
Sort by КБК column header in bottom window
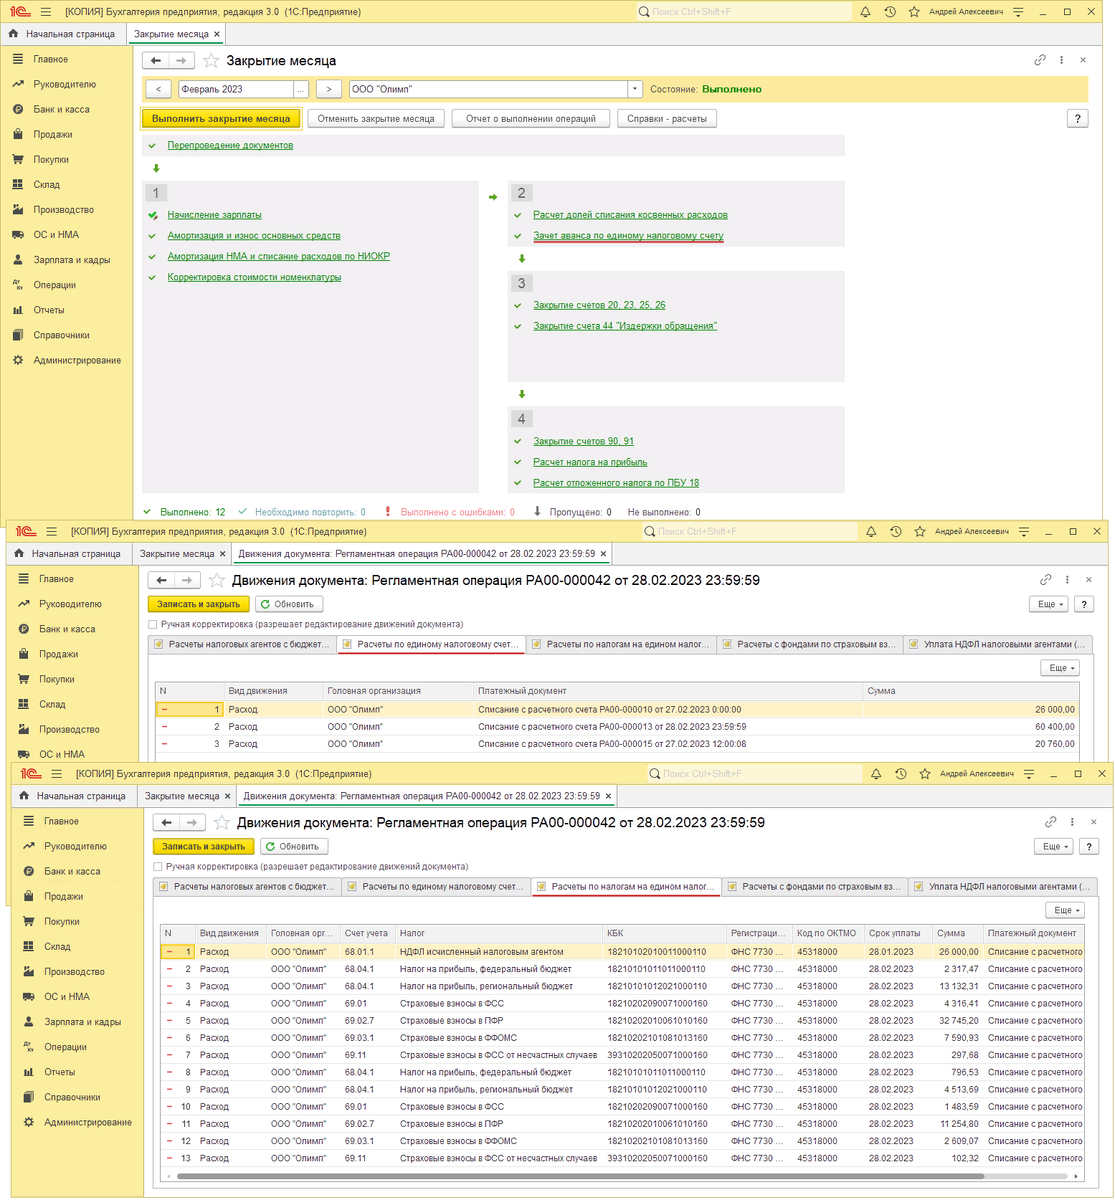(664, 933)
